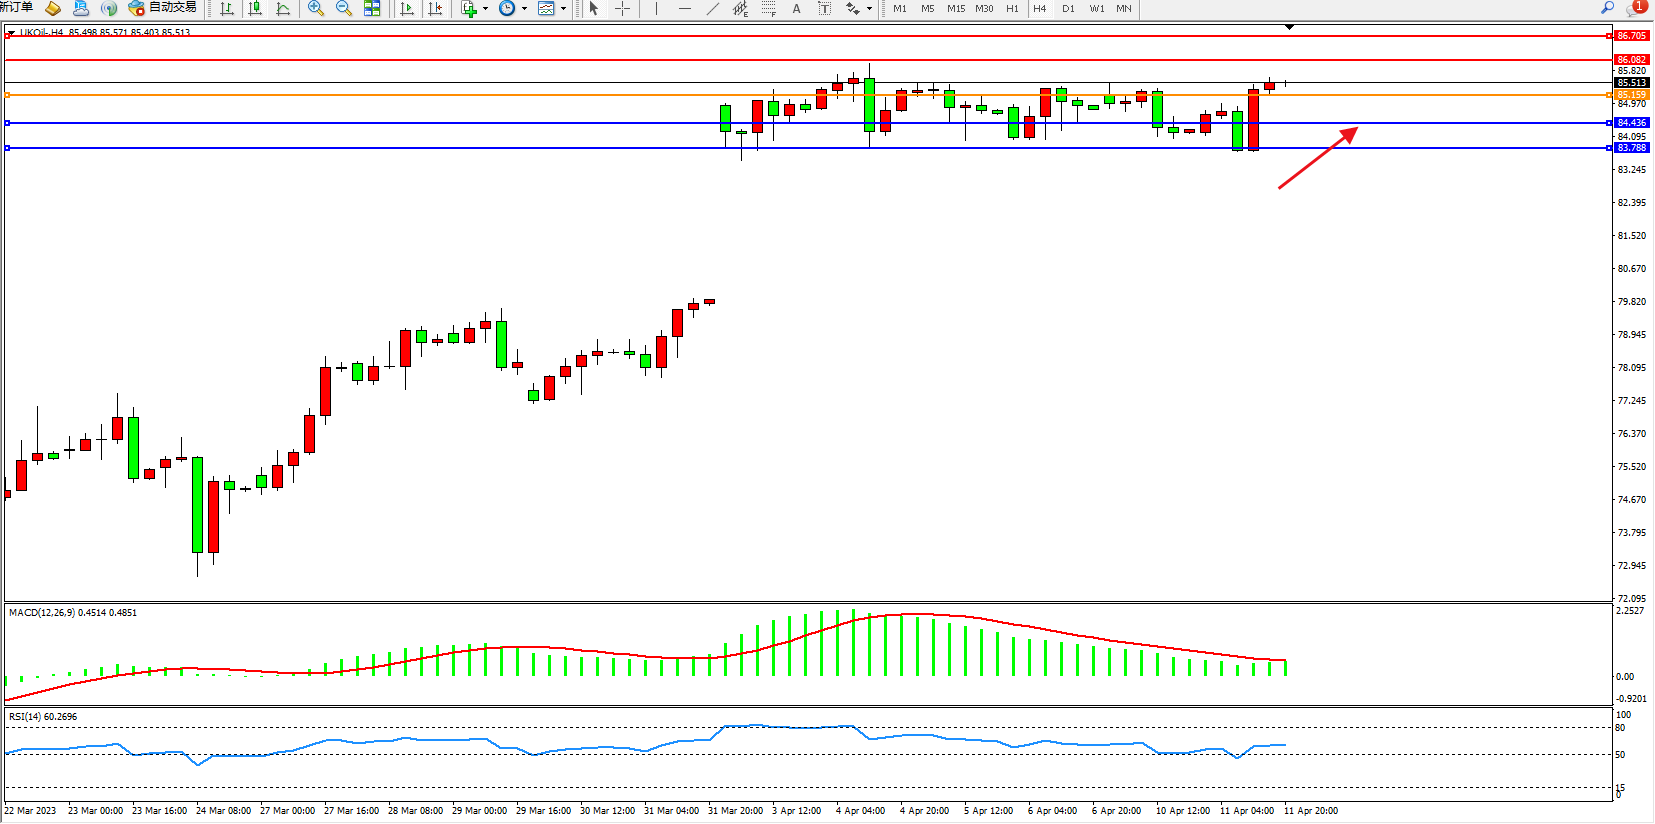Screen dimensions: 1655x824
Task: Toggle the 自动交易 auto trading button
Action: click(x=163, y=8)
